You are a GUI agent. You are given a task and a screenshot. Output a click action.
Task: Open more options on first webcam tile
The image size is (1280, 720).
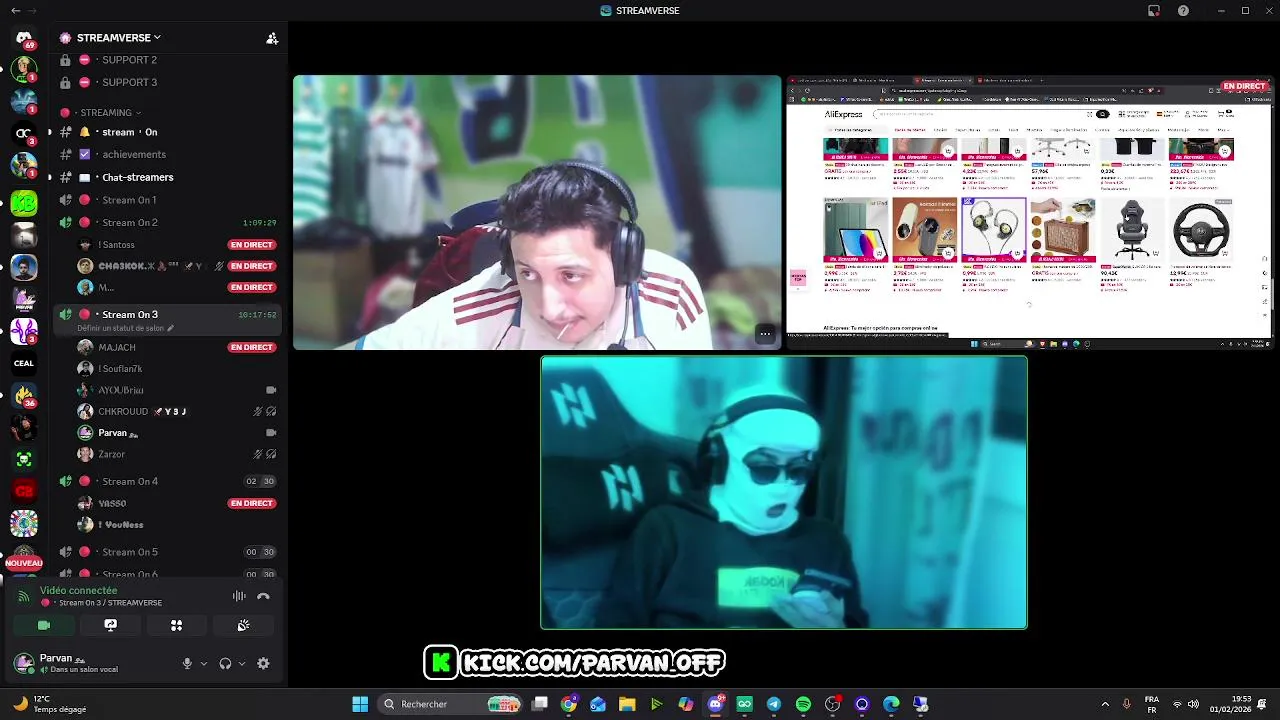pos(765,334)
